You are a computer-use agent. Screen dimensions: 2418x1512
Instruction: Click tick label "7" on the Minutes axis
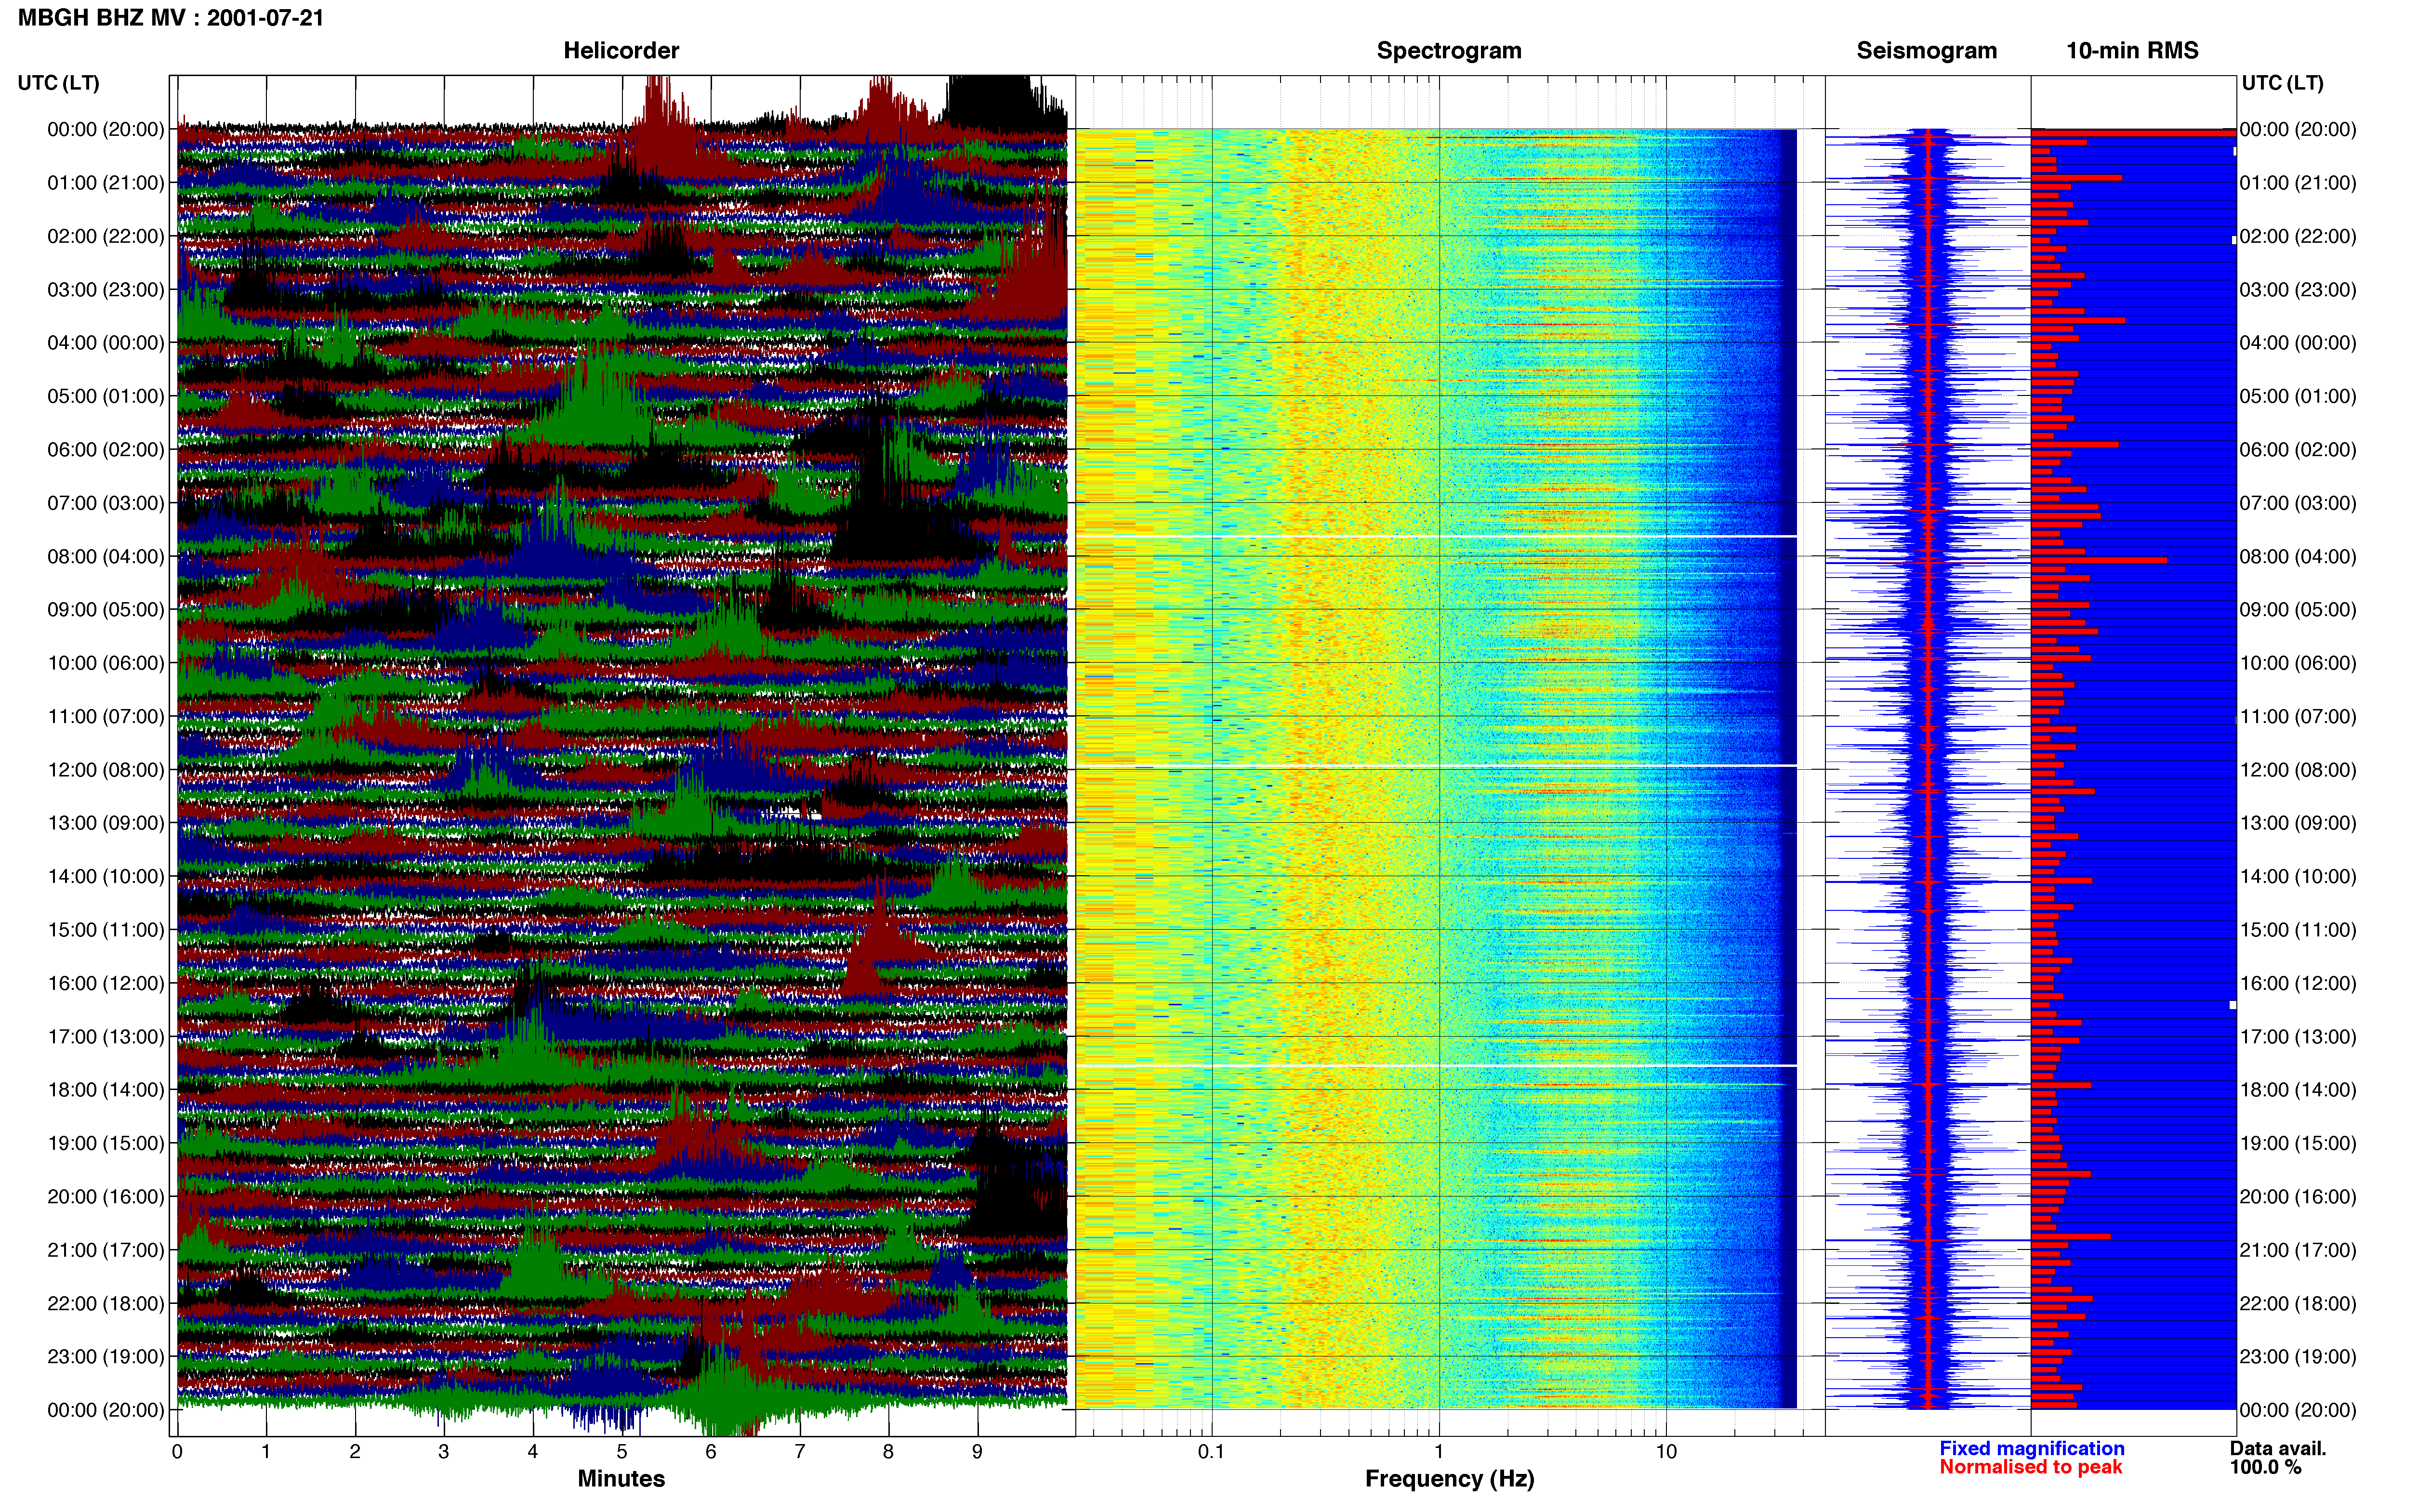800,1452
